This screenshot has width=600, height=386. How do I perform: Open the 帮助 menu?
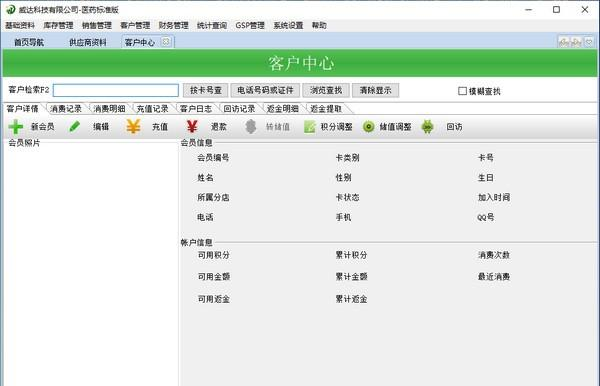319,25
